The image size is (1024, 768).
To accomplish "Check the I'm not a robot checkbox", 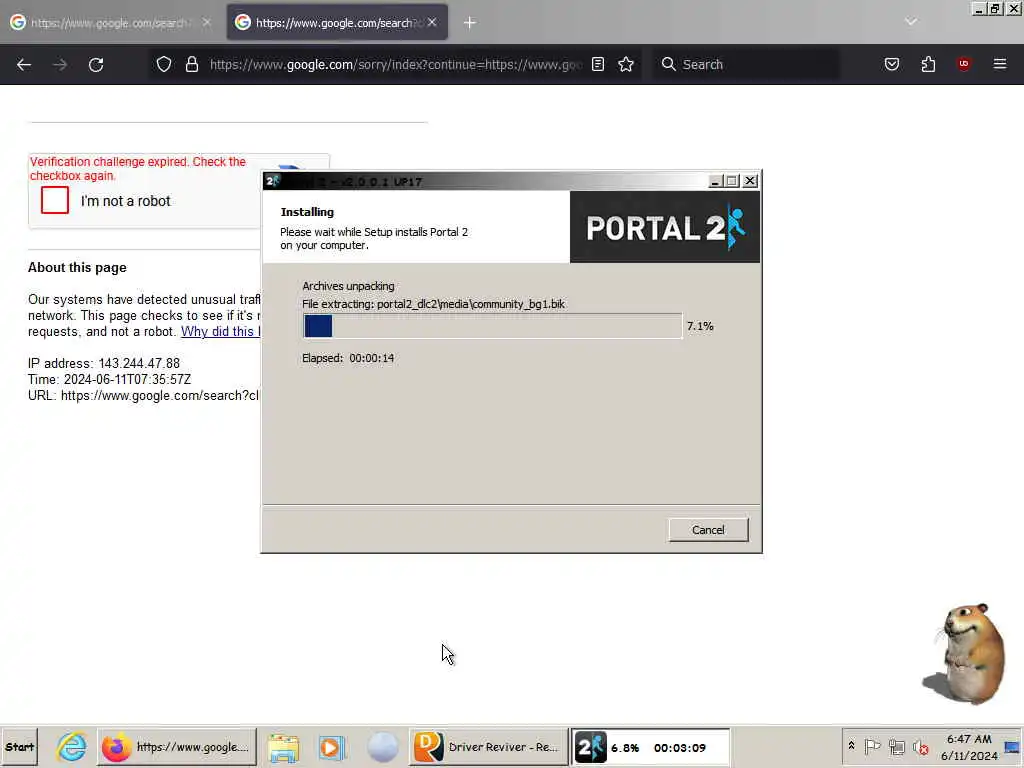I will [x=55, y=200].
